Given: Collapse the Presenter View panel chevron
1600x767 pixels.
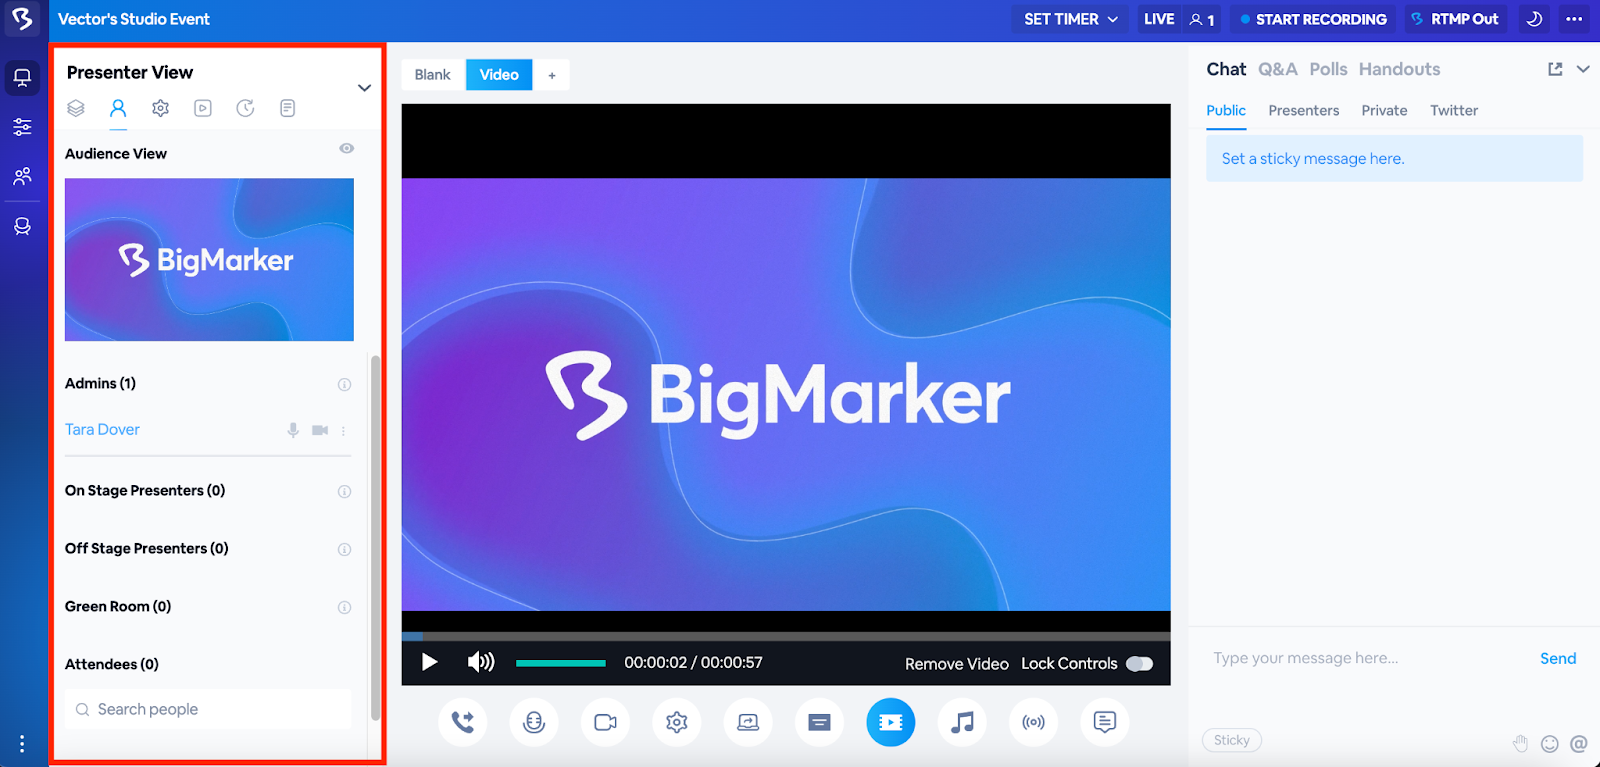Looking at the screenshot, I should tap(364, 88).
